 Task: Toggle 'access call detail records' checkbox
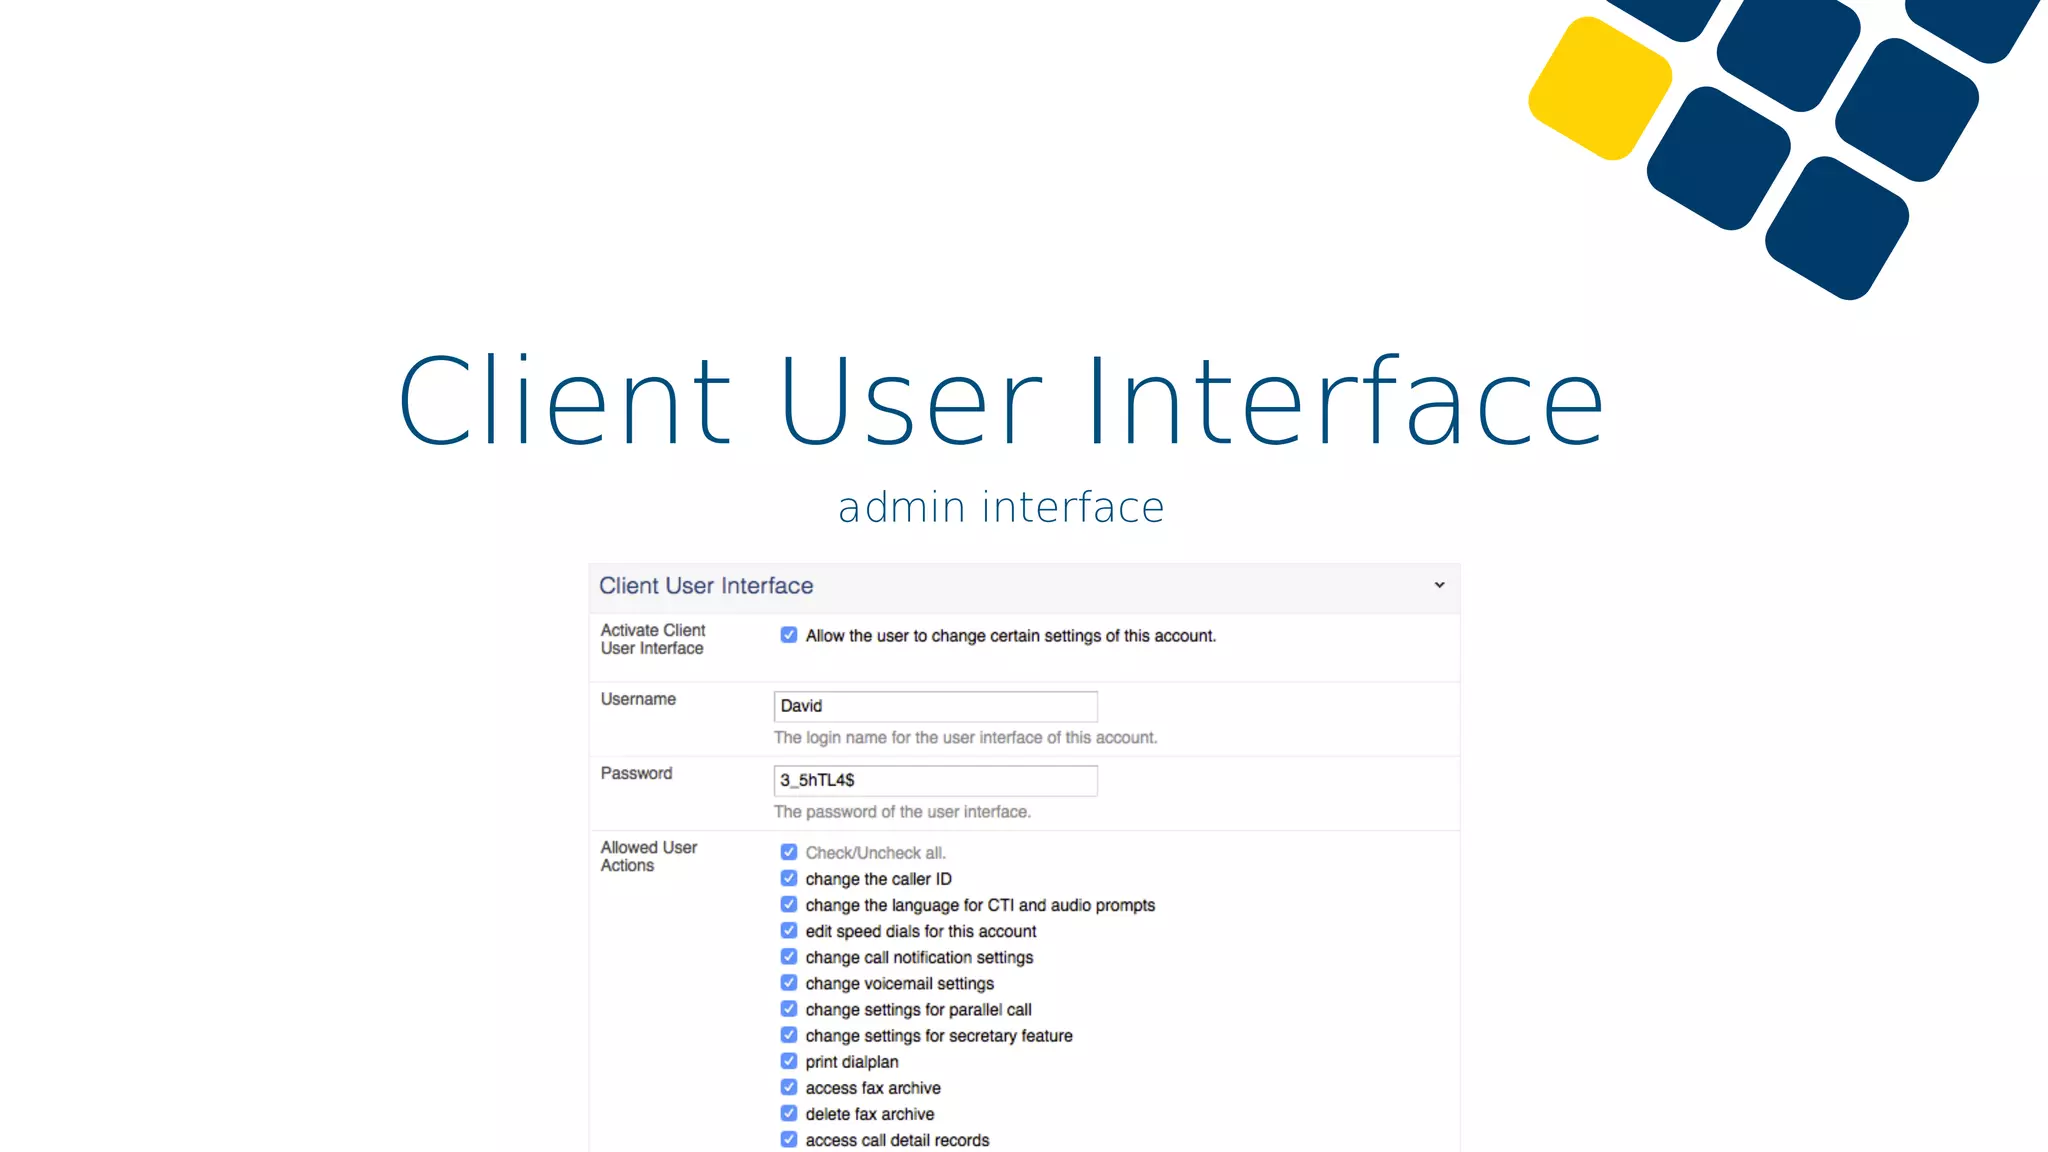[x=789, y=1139]
